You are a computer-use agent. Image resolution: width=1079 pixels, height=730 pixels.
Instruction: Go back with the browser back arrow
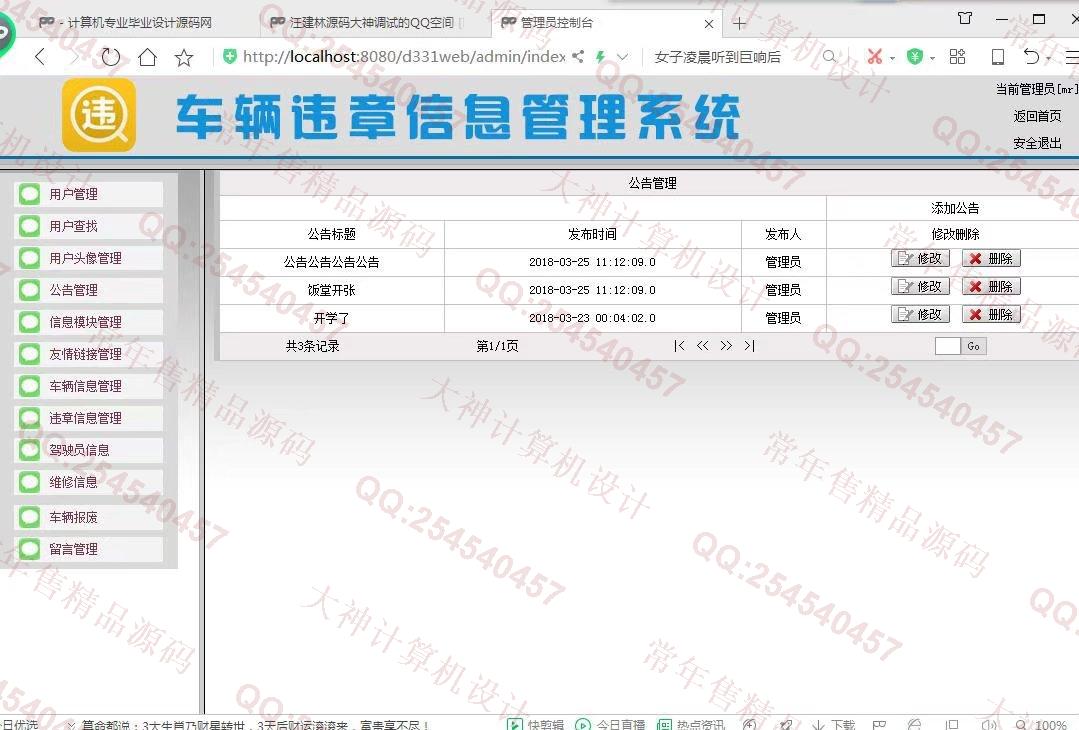click(x=41, y=57)
